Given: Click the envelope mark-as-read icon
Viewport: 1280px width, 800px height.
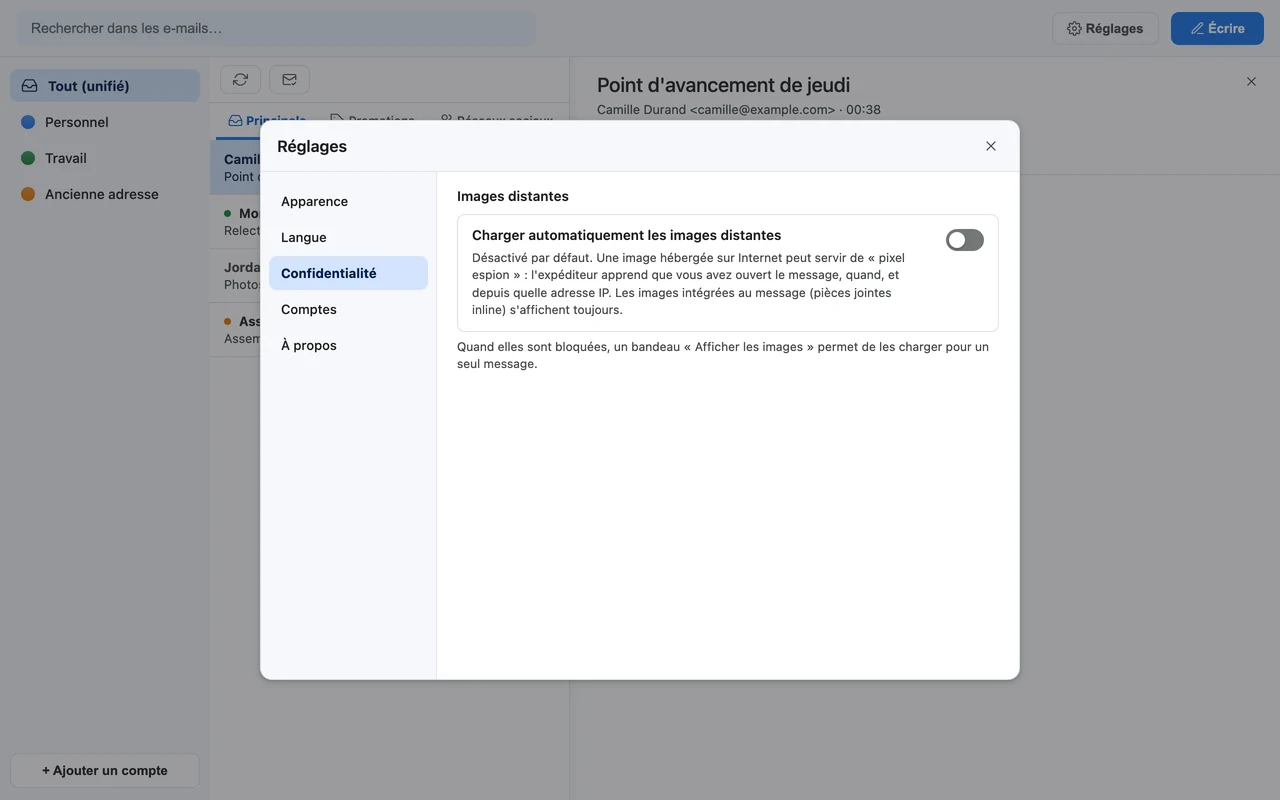Looking at the screenshot, I should click(x=289, y=79).
